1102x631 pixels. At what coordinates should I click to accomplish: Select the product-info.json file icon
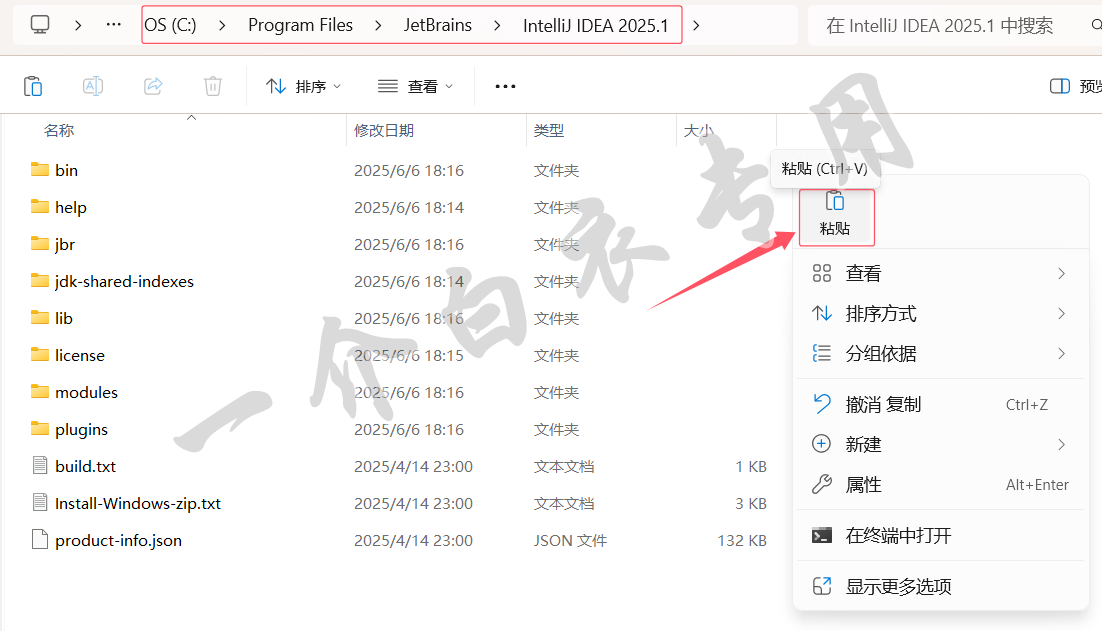40,540
